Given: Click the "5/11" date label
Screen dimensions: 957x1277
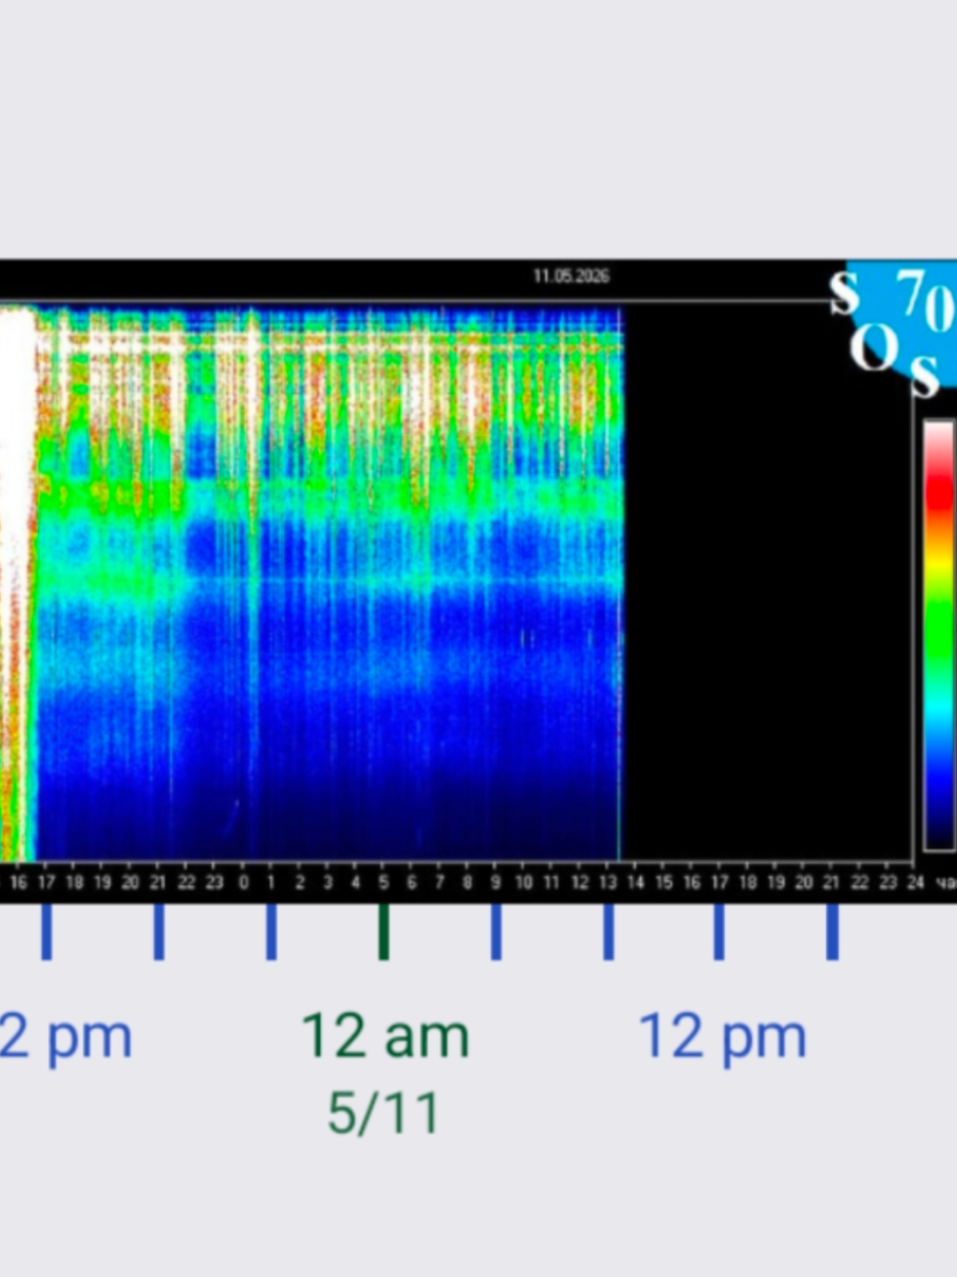Looking at the screenshot, I should [384, 1113].
